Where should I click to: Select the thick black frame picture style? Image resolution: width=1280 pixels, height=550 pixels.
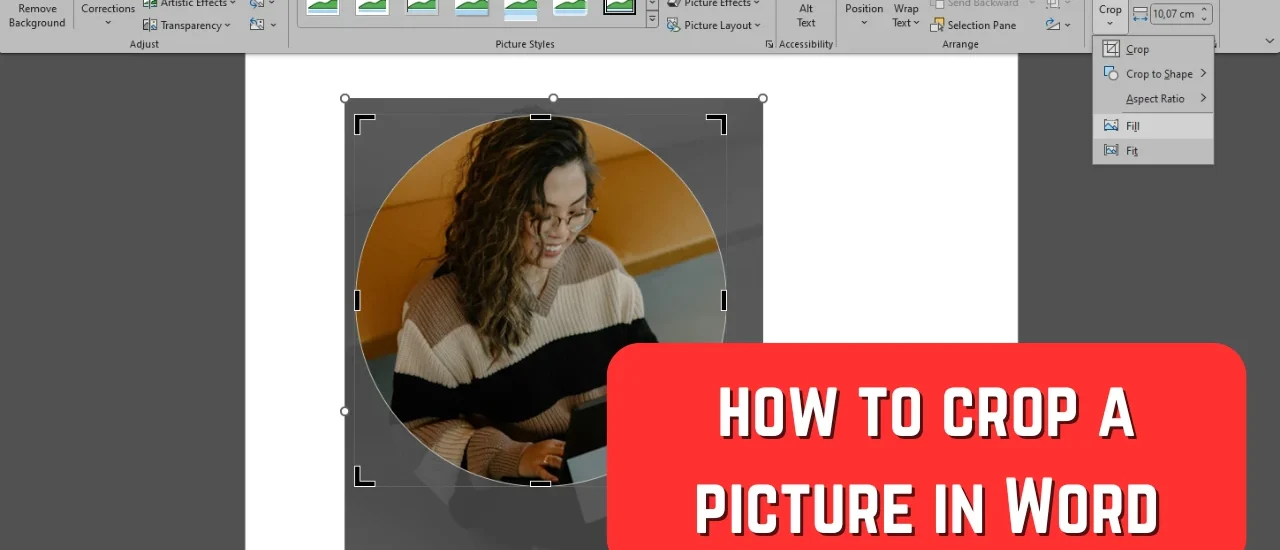coord(620,6)
